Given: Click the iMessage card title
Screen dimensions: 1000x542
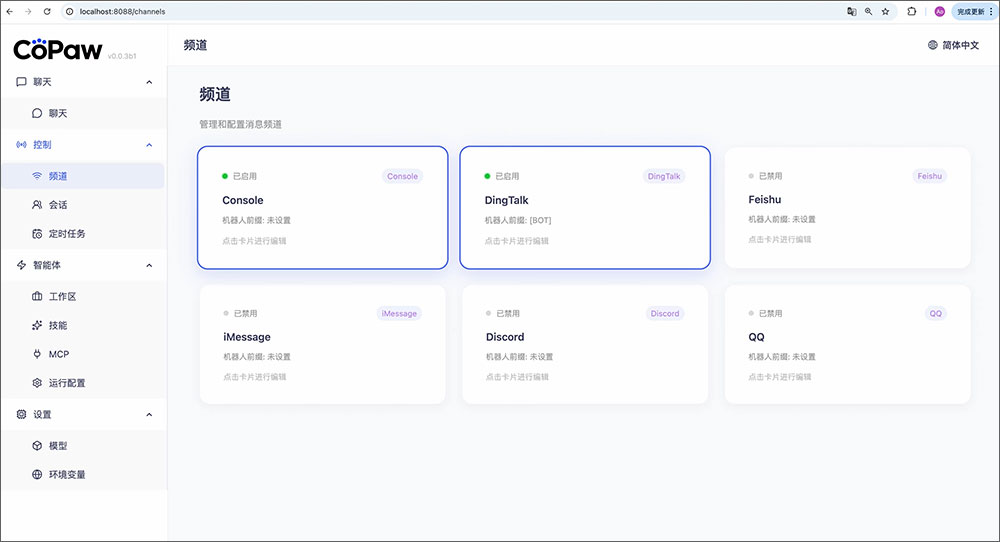Looking at the screenshot, I should point(247,337).
